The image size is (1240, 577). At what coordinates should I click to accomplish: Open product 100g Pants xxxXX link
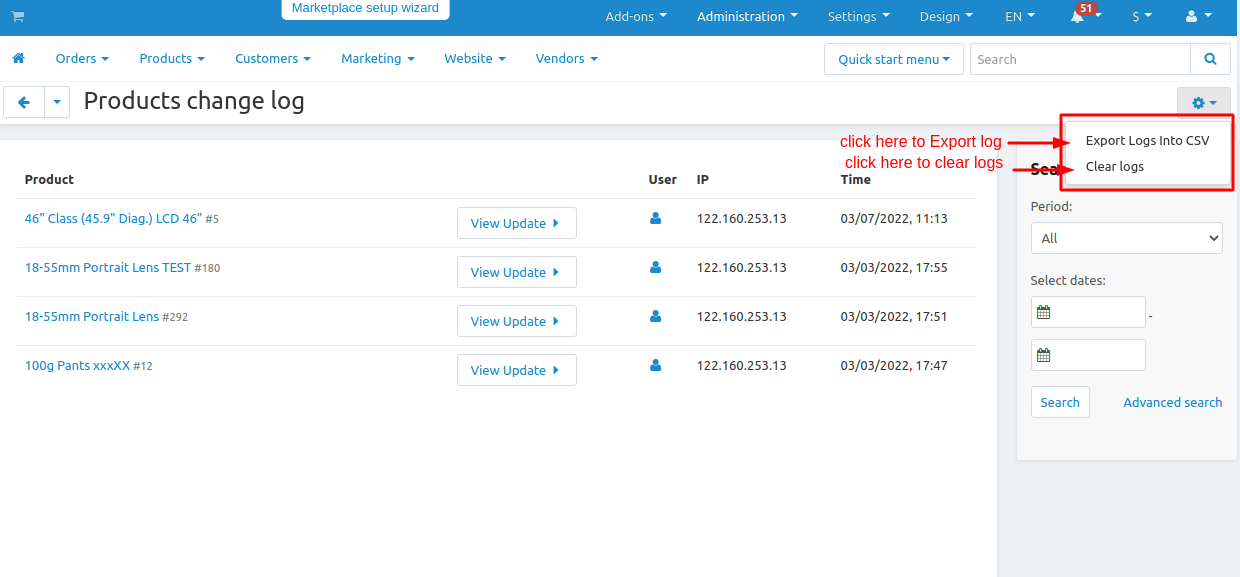tap(77, 365)
